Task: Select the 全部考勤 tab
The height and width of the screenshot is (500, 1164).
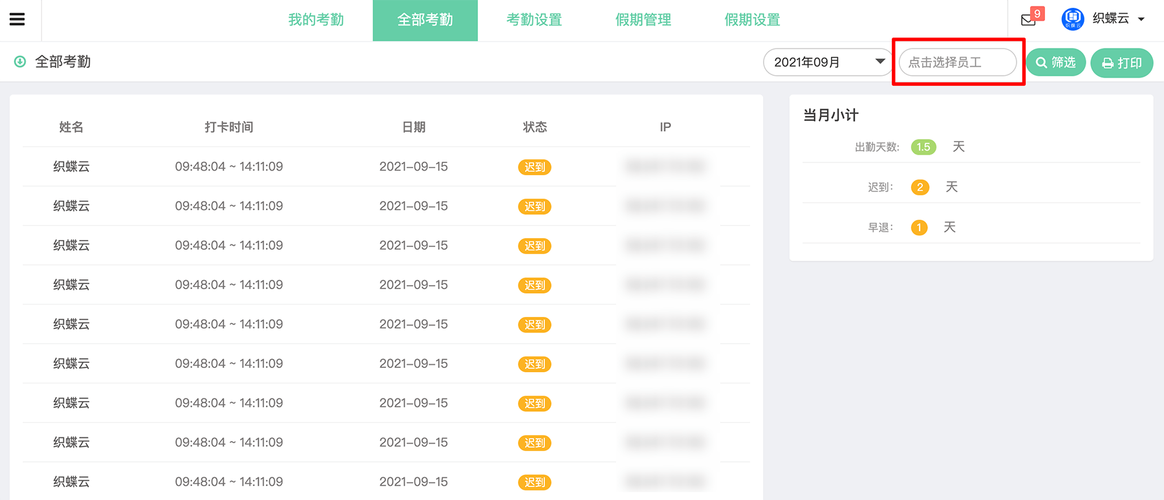Action: click(425, 20)
